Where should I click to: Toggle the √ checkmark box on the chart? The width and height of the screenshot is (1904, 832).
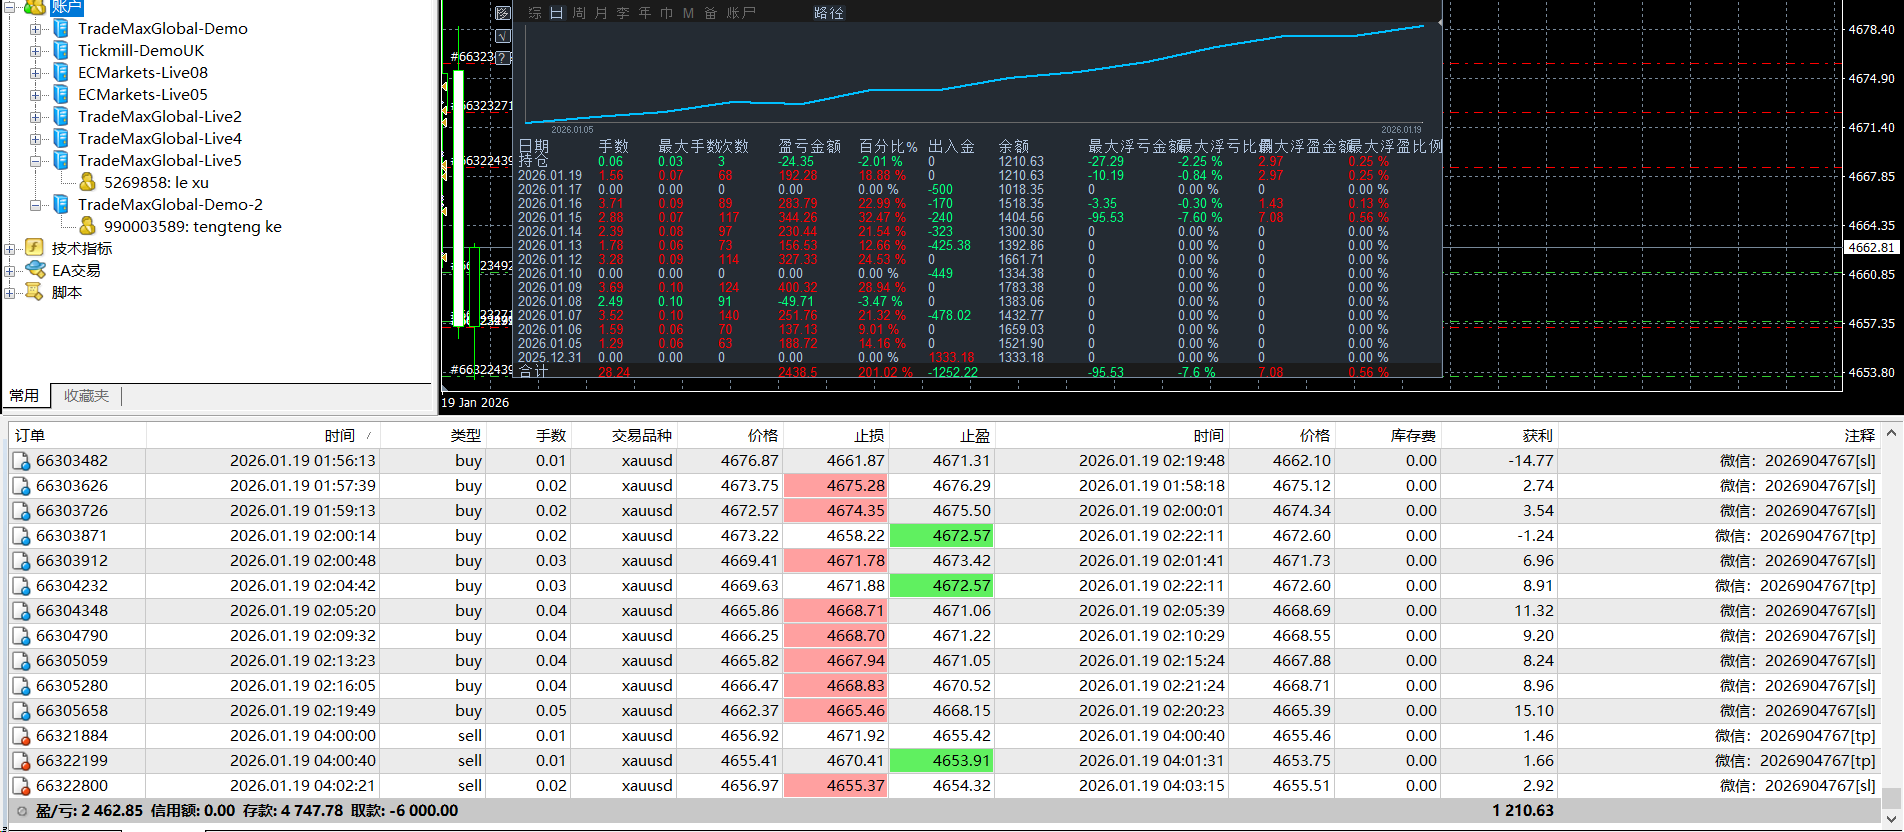pyautogui.click(x=503, y=36)
